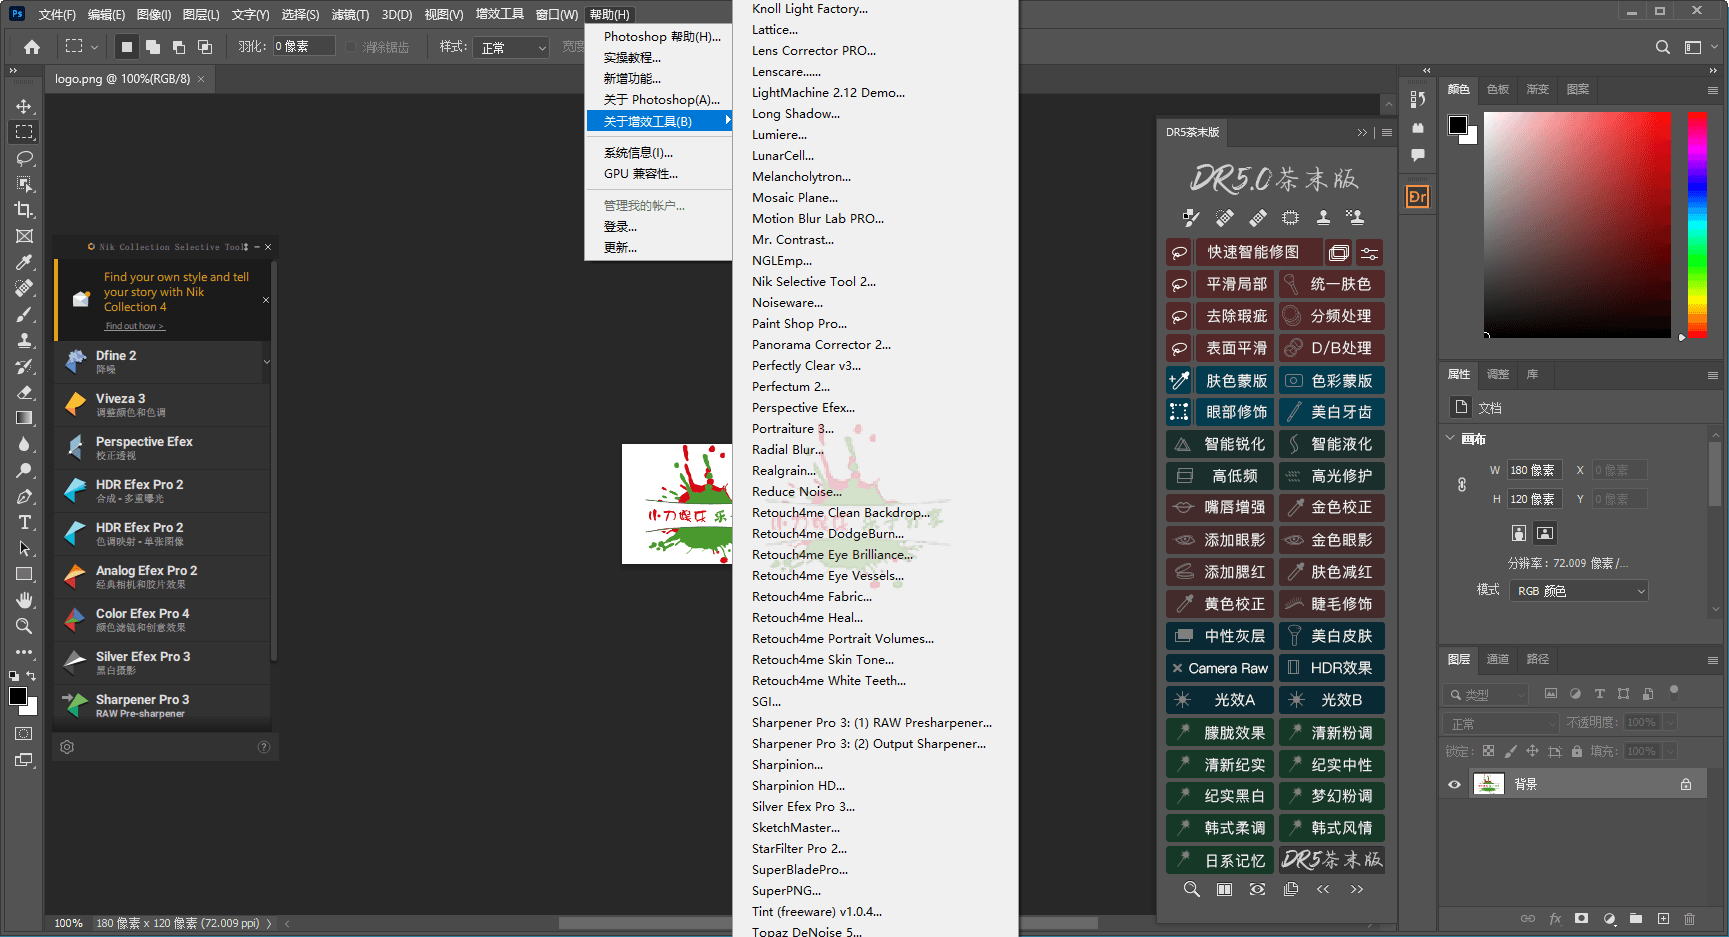Select the Hand tool
The height and width of the screenshot is (937, 1729).
(25, 600)
